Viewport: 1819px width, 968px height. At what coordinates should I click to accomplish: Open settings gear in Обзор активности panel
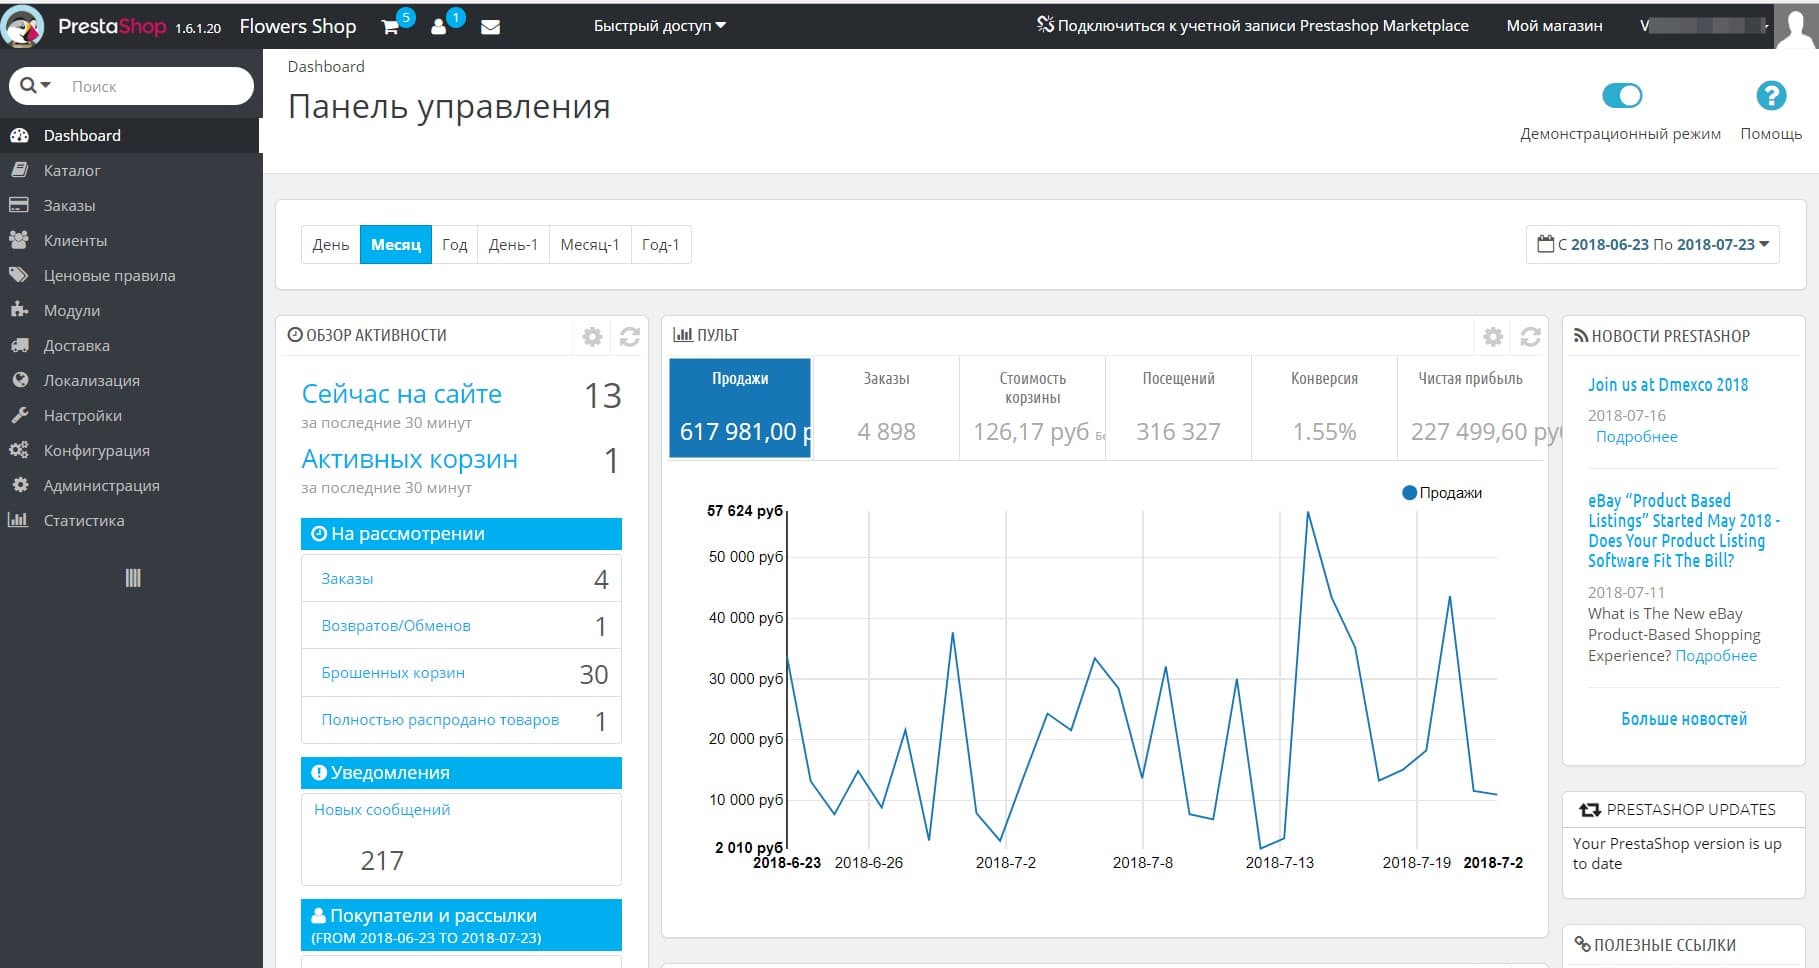[x=592, y=337]
